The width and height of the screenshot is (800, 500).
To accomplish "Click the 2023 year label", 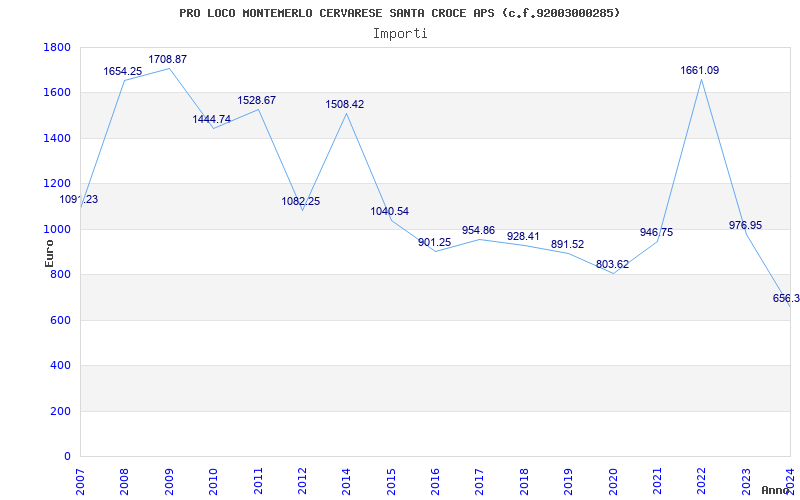I will [x=746, y=481].
